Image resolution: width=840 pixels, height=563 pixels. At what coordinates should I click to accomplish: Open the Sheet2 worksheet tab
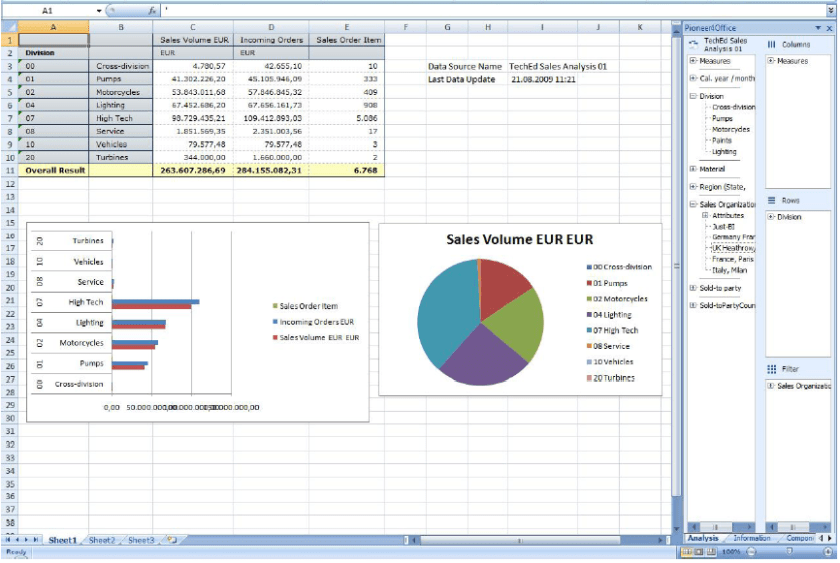pyautogui.click(x=102, y=540)
